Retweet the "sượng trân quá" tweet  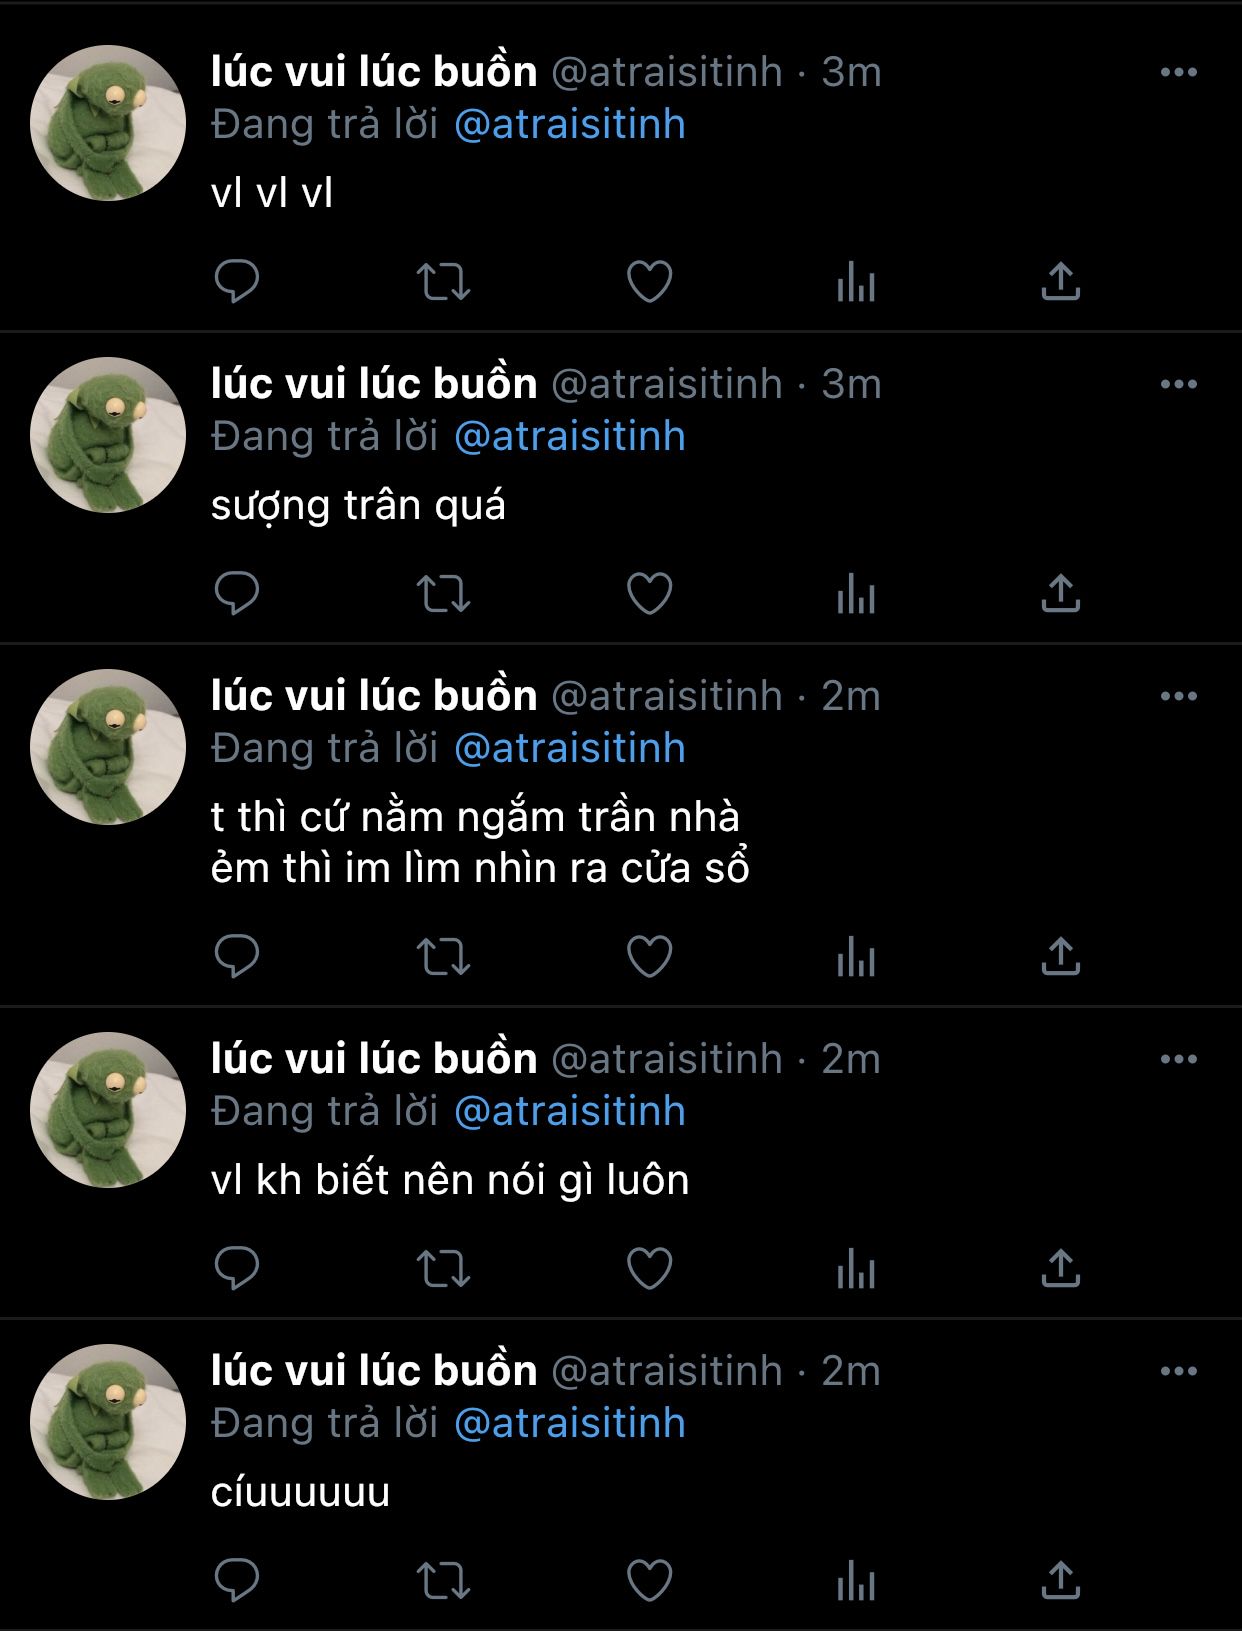pos(443,593)
